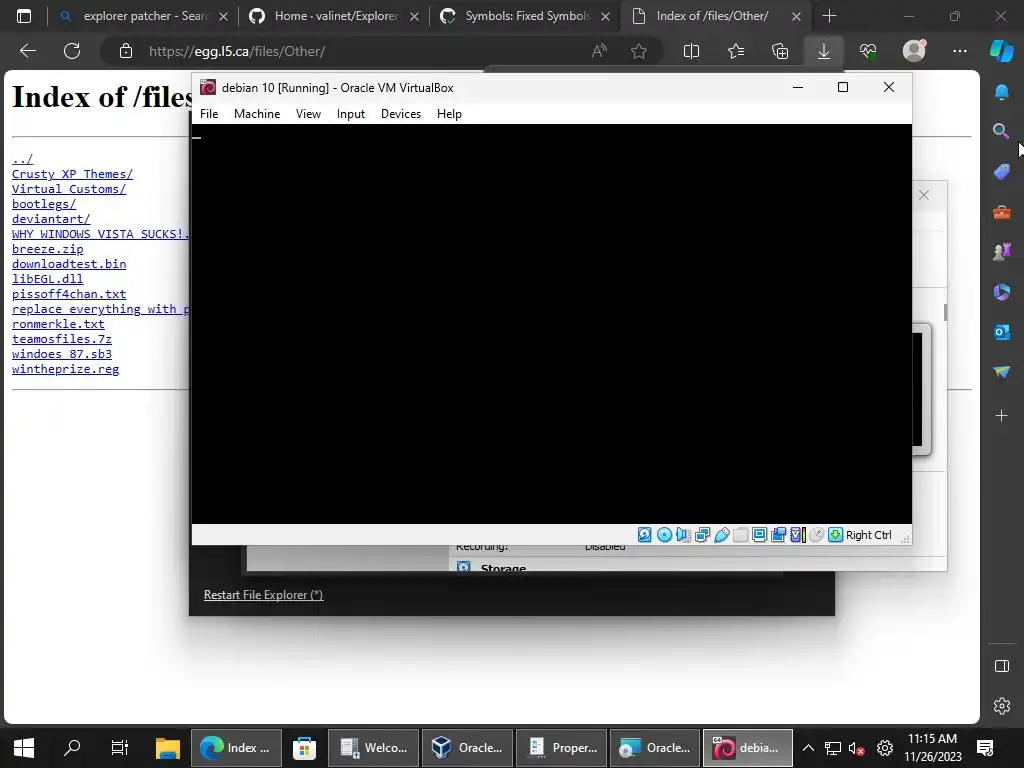Open Task View on the taskbar
1024x768 pixels.
point(120,748)
